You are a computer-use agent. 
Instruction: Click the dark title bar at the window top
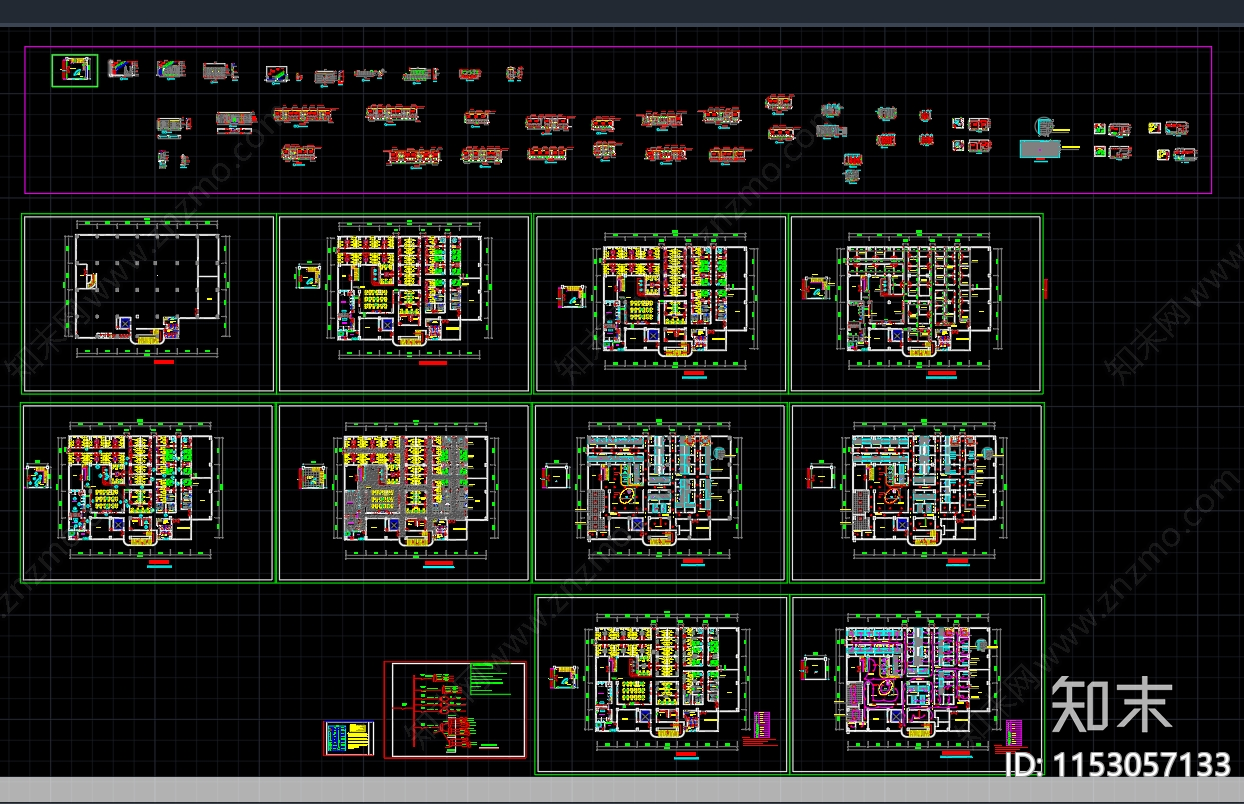coord(622,12)
